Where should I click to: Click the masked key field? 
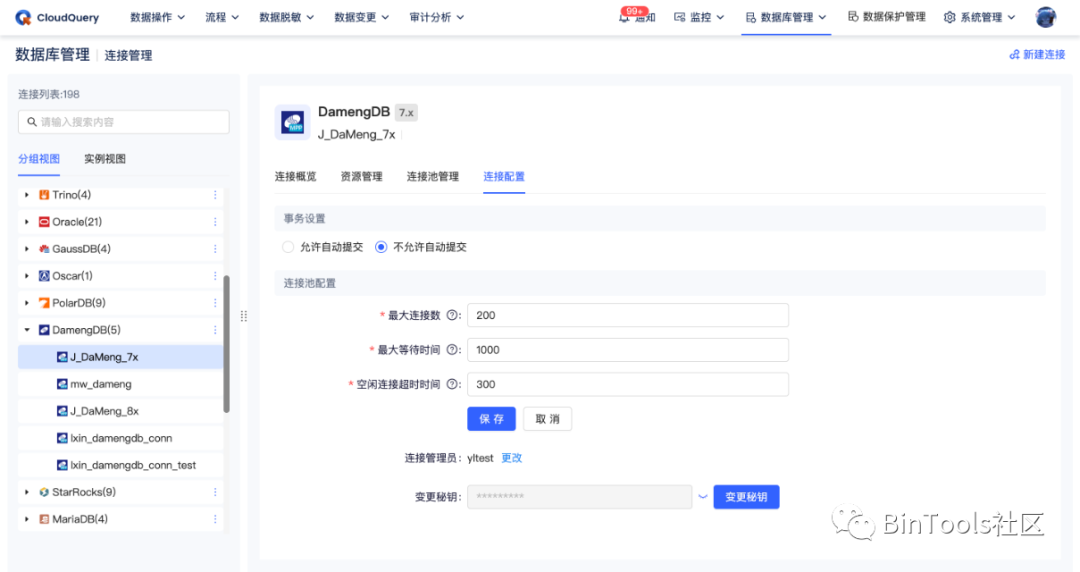coord(579,497)
